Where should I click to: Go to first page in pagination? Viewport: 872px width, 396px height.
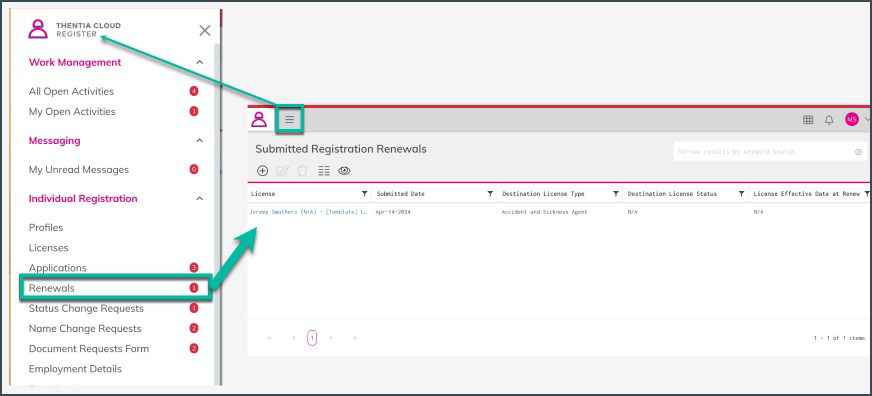(x=270, y=338)
